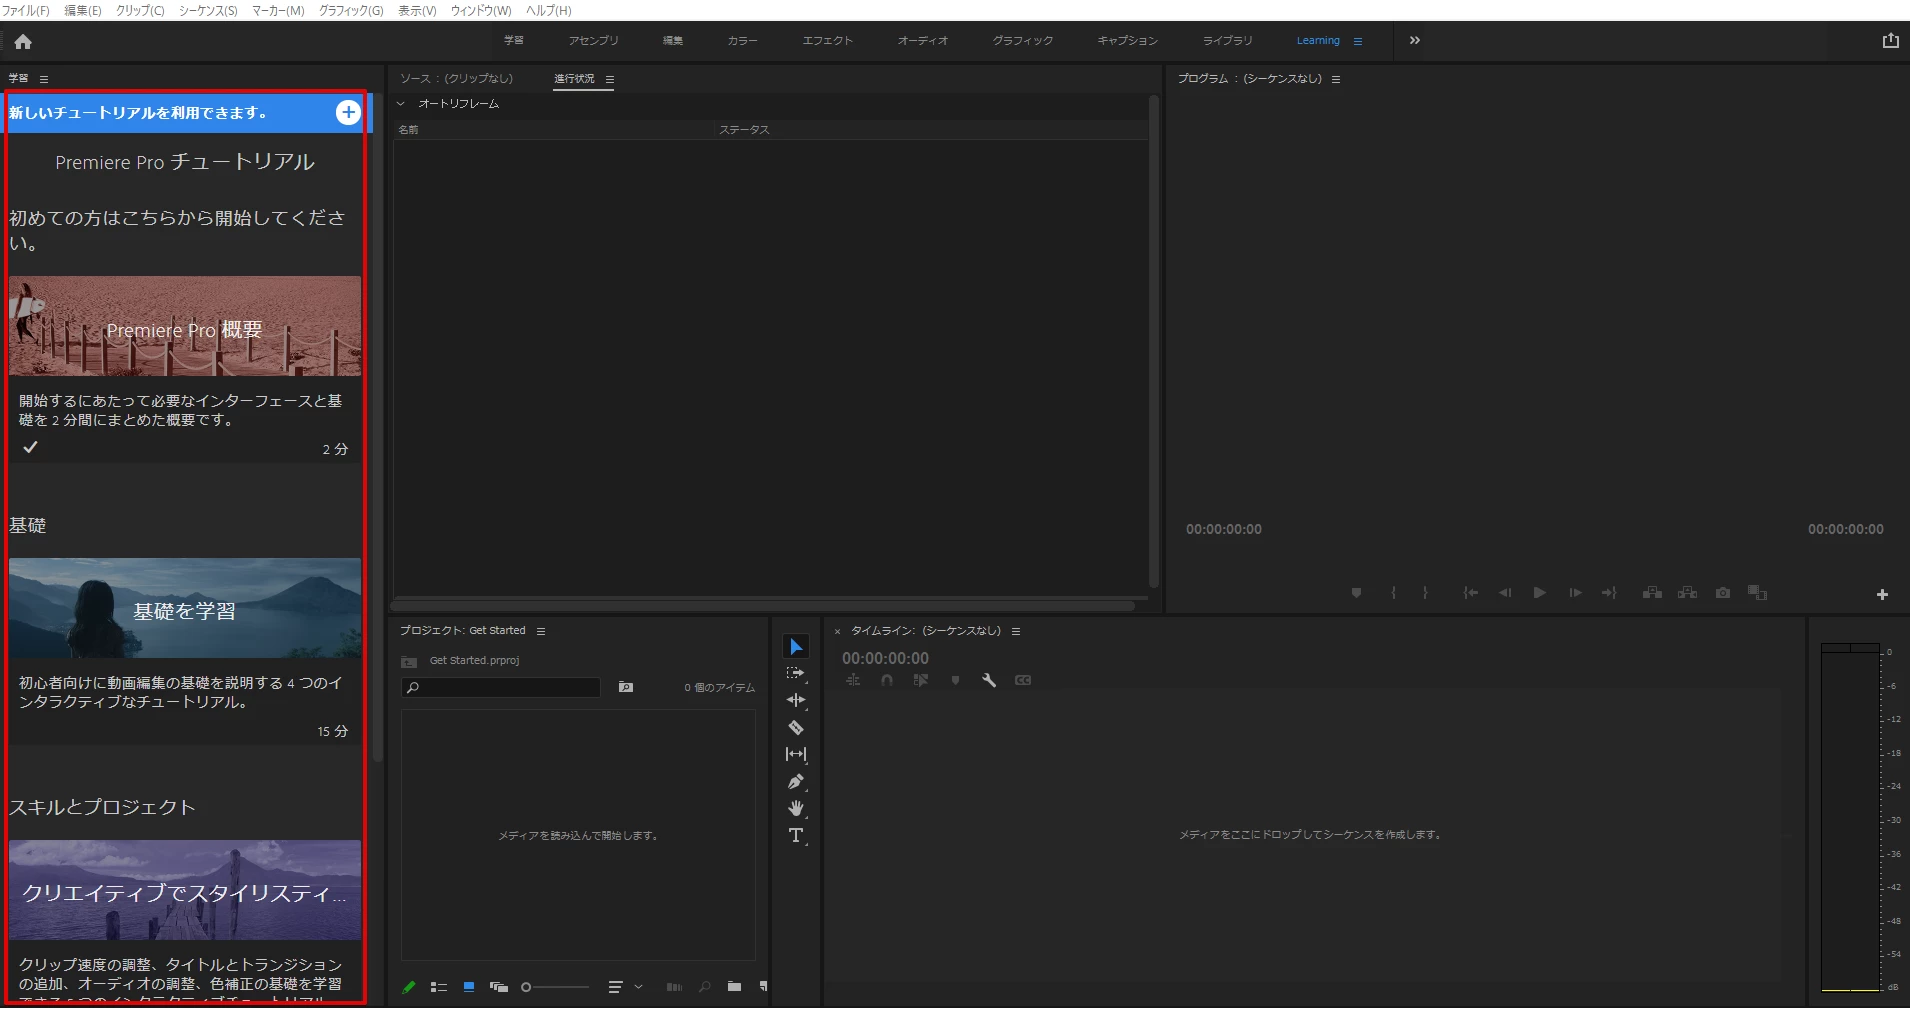Select the Pen tool
This screenshot has height=1009, width=1910.
[796, 781]
